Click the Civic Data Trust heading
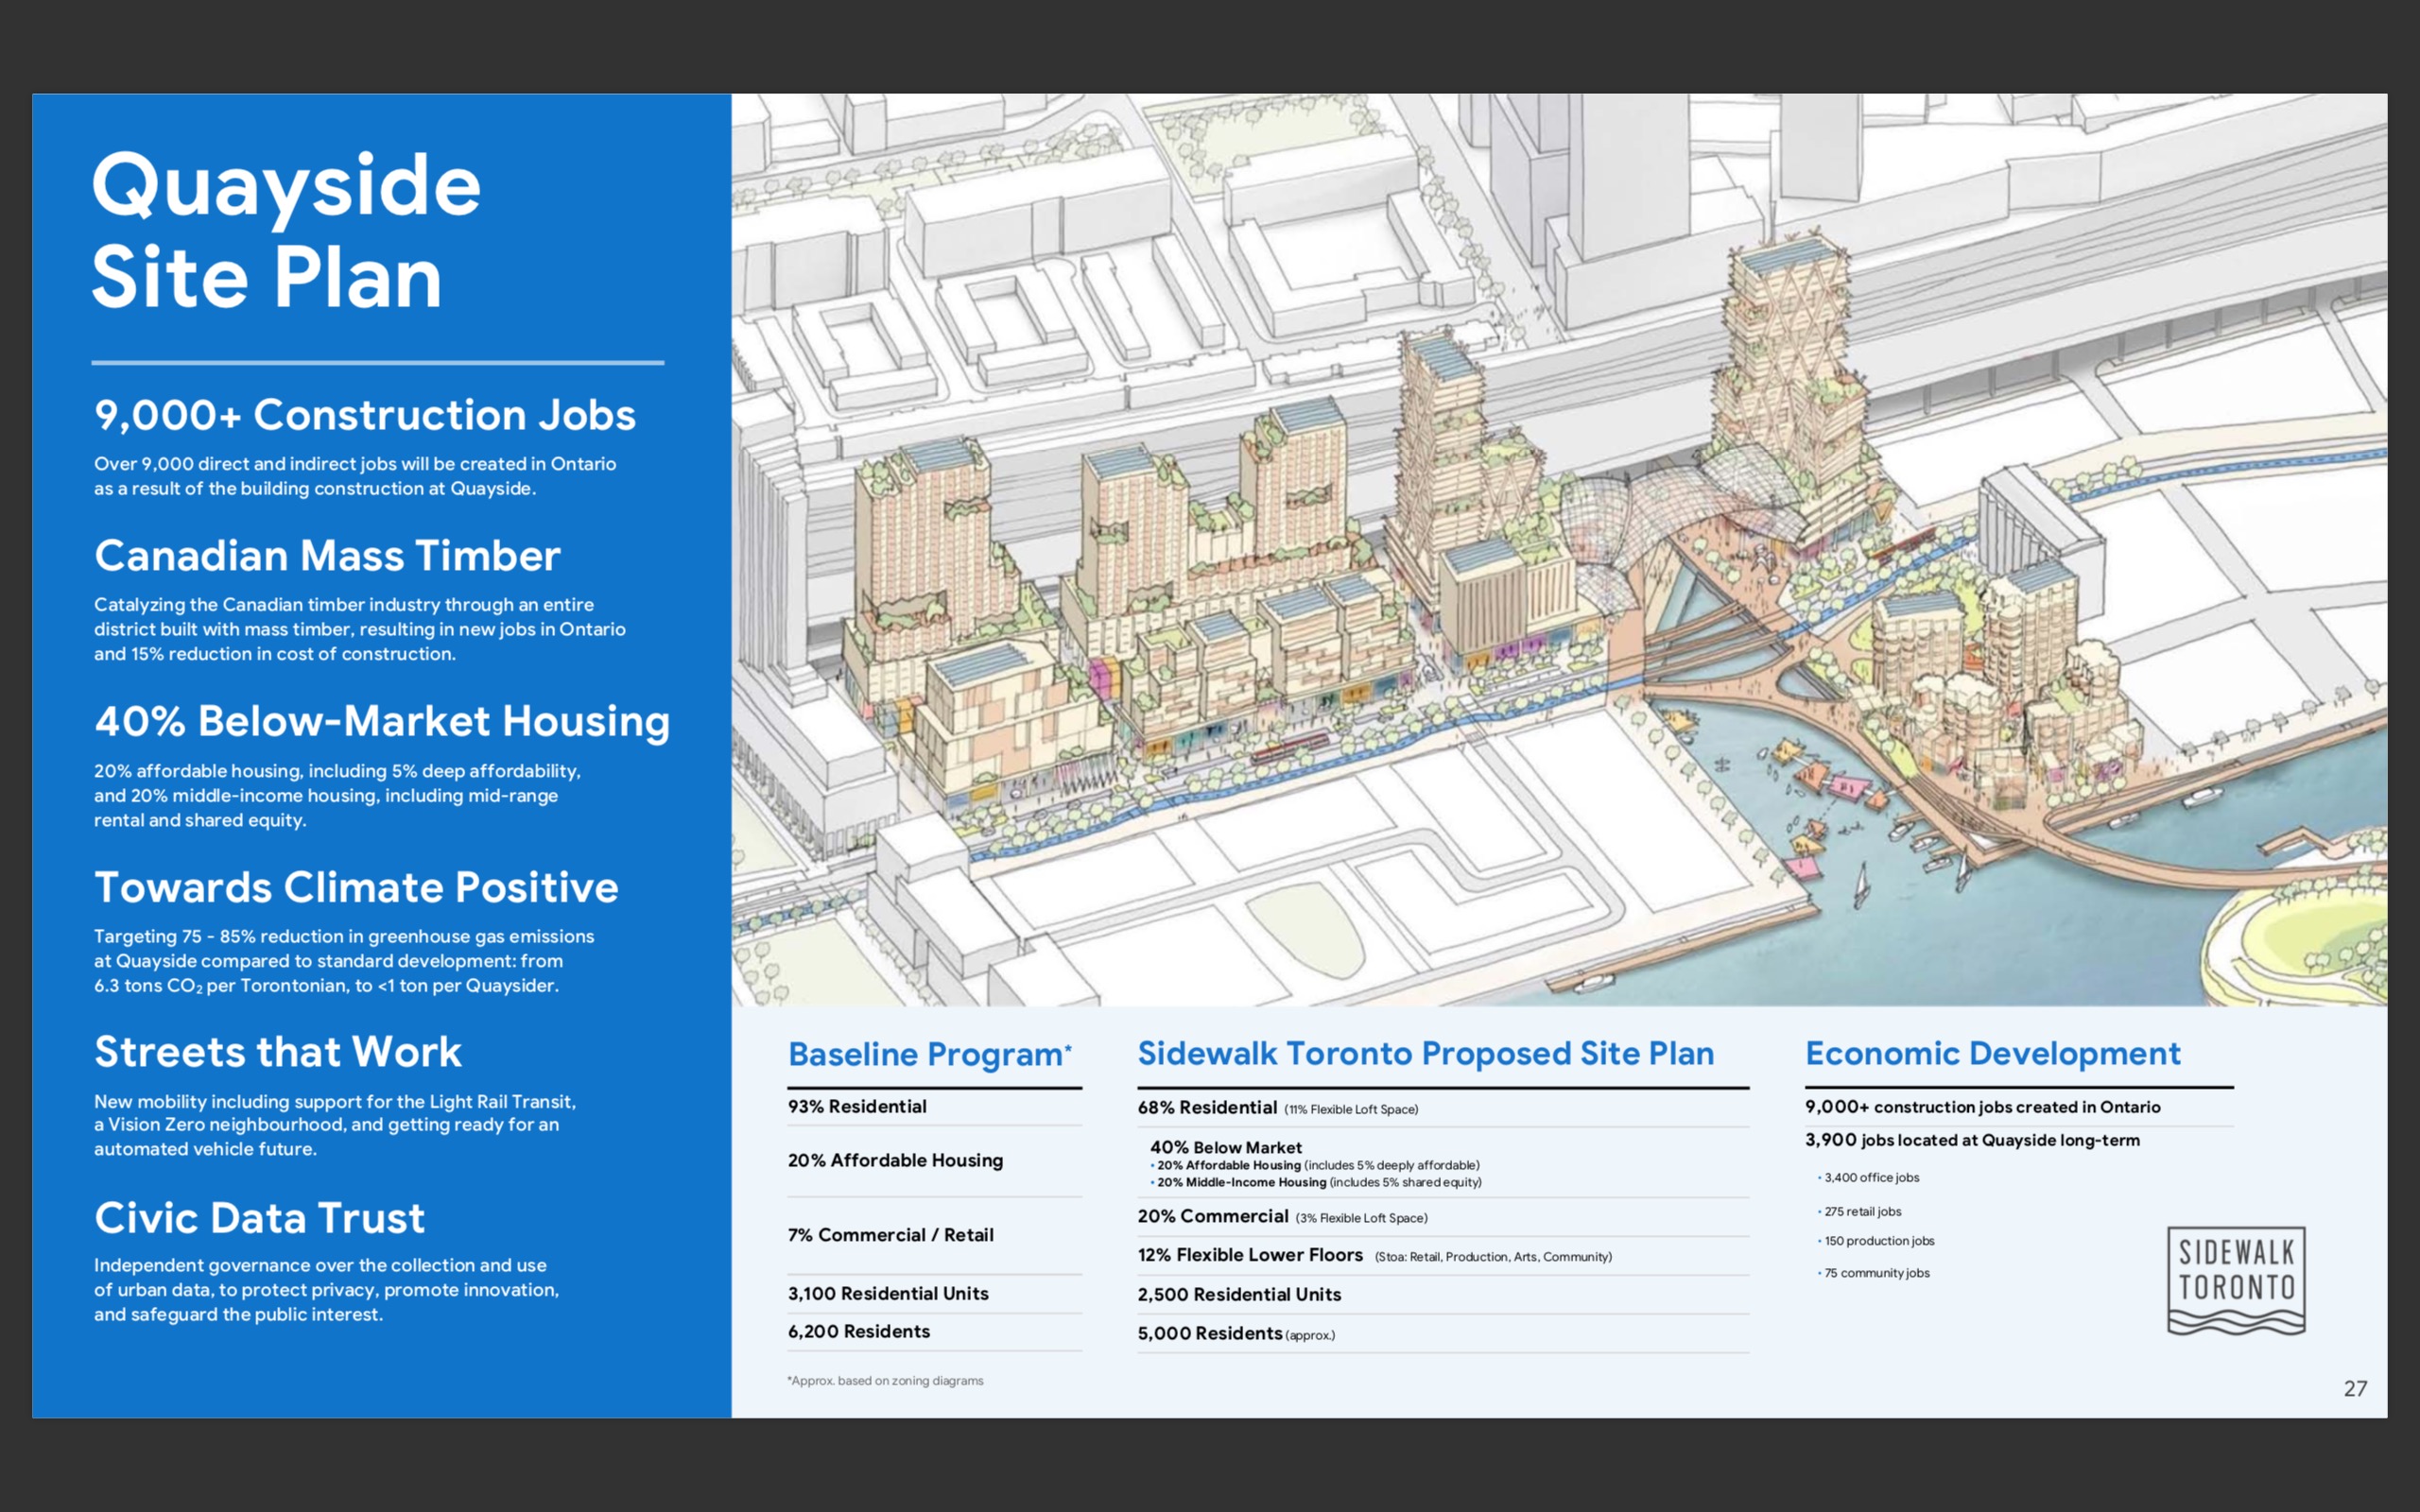Viewport: 2420px width, 1512px height. (x=258, y=1218)
